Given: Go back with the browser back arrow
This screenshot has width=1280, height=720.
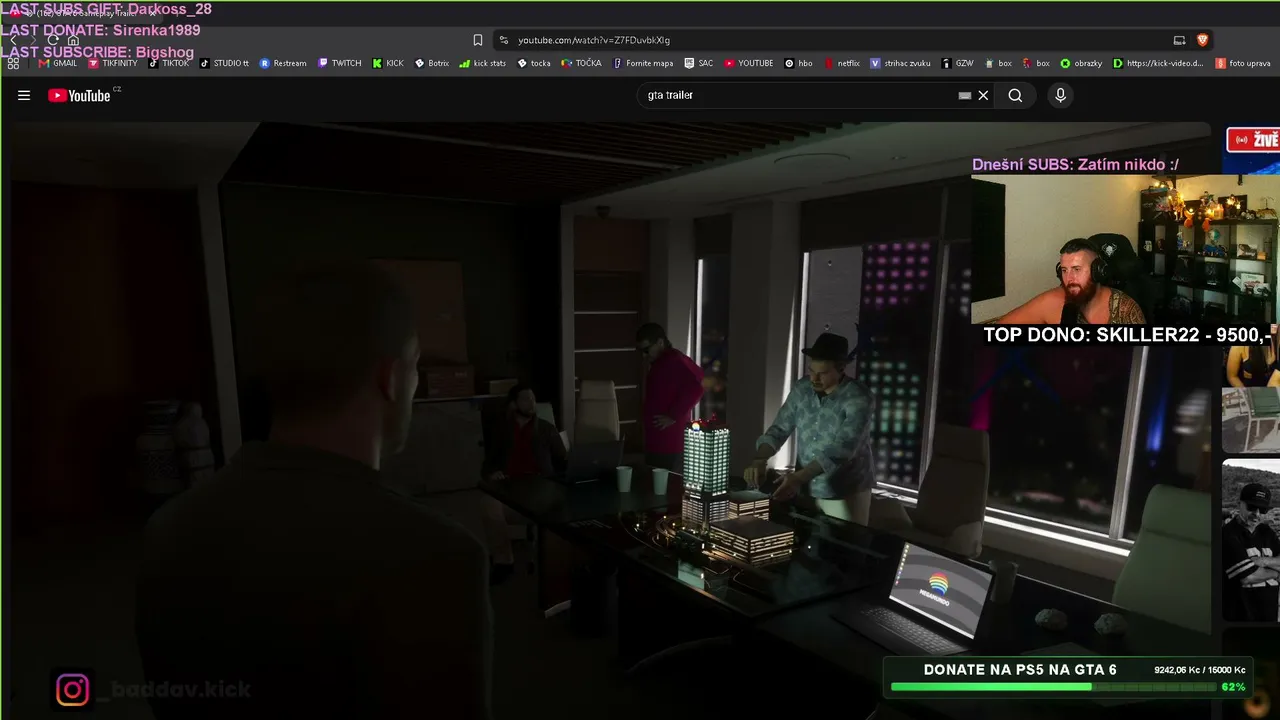Looking at the screenshot, I should tap(13, 40).
